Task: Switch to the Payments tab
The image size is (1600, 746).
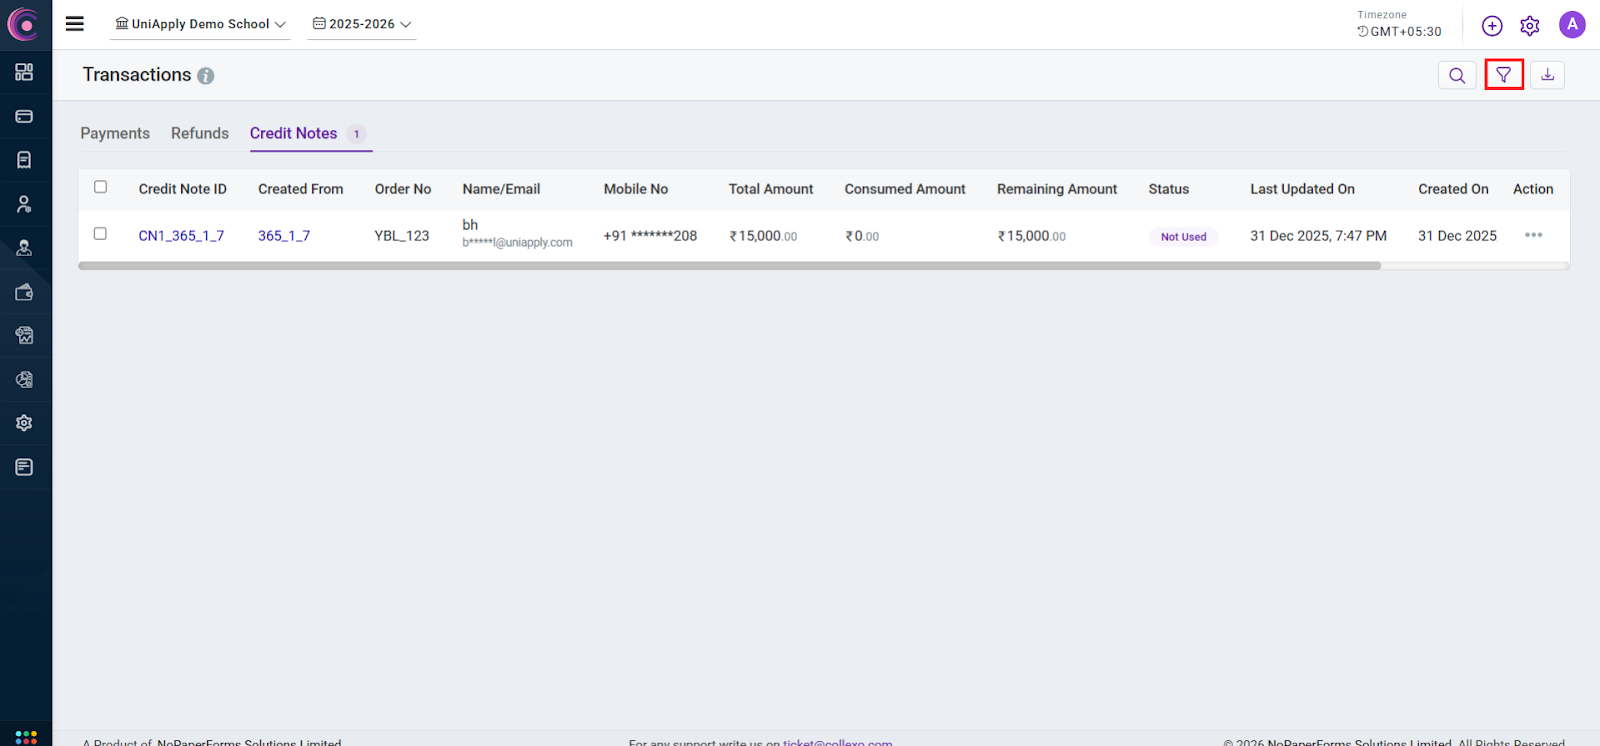Action: click(x=115, y=133)
